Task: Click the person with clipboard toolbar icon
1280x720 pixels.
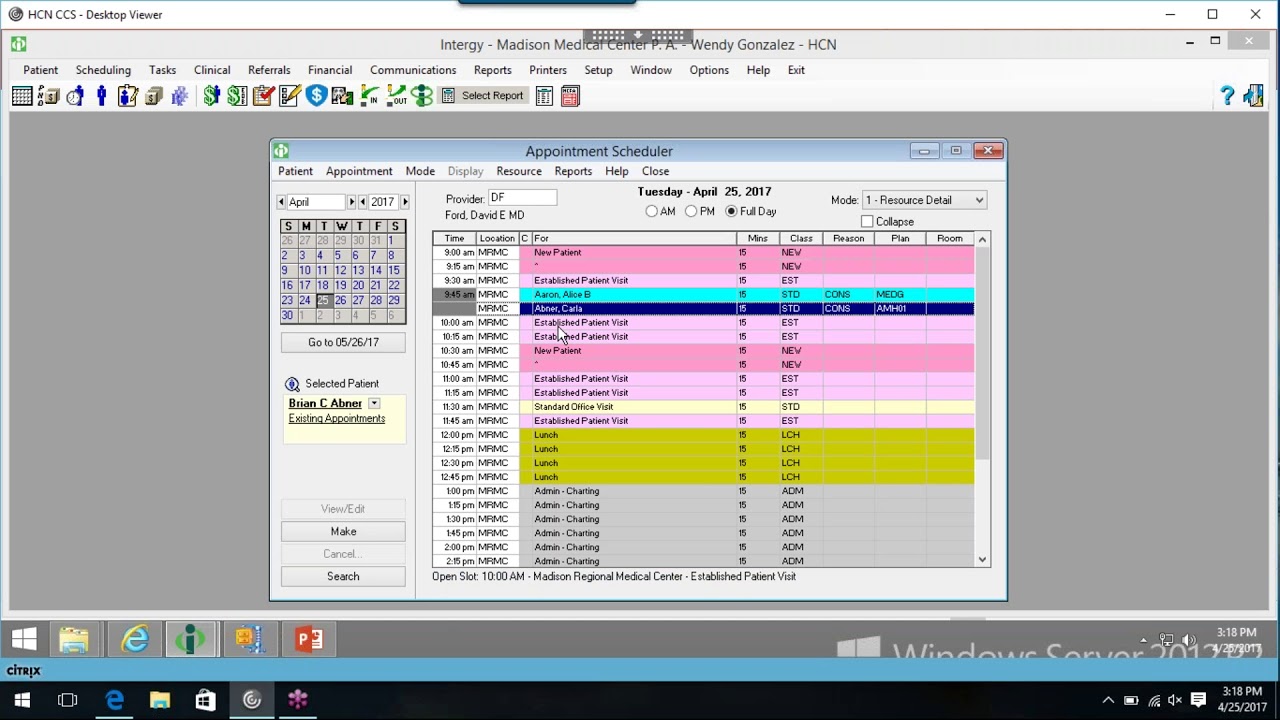Action: [x=127, y=96]
